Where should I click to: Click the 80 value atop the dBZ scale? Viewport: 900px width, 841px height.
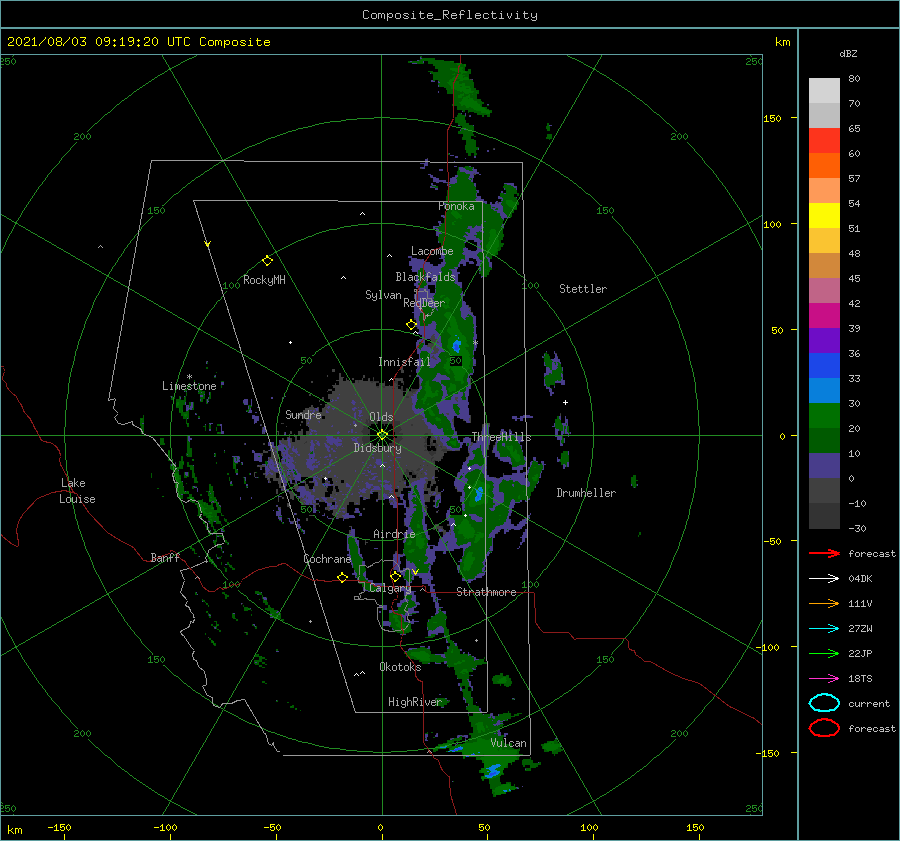click(854, 79)
